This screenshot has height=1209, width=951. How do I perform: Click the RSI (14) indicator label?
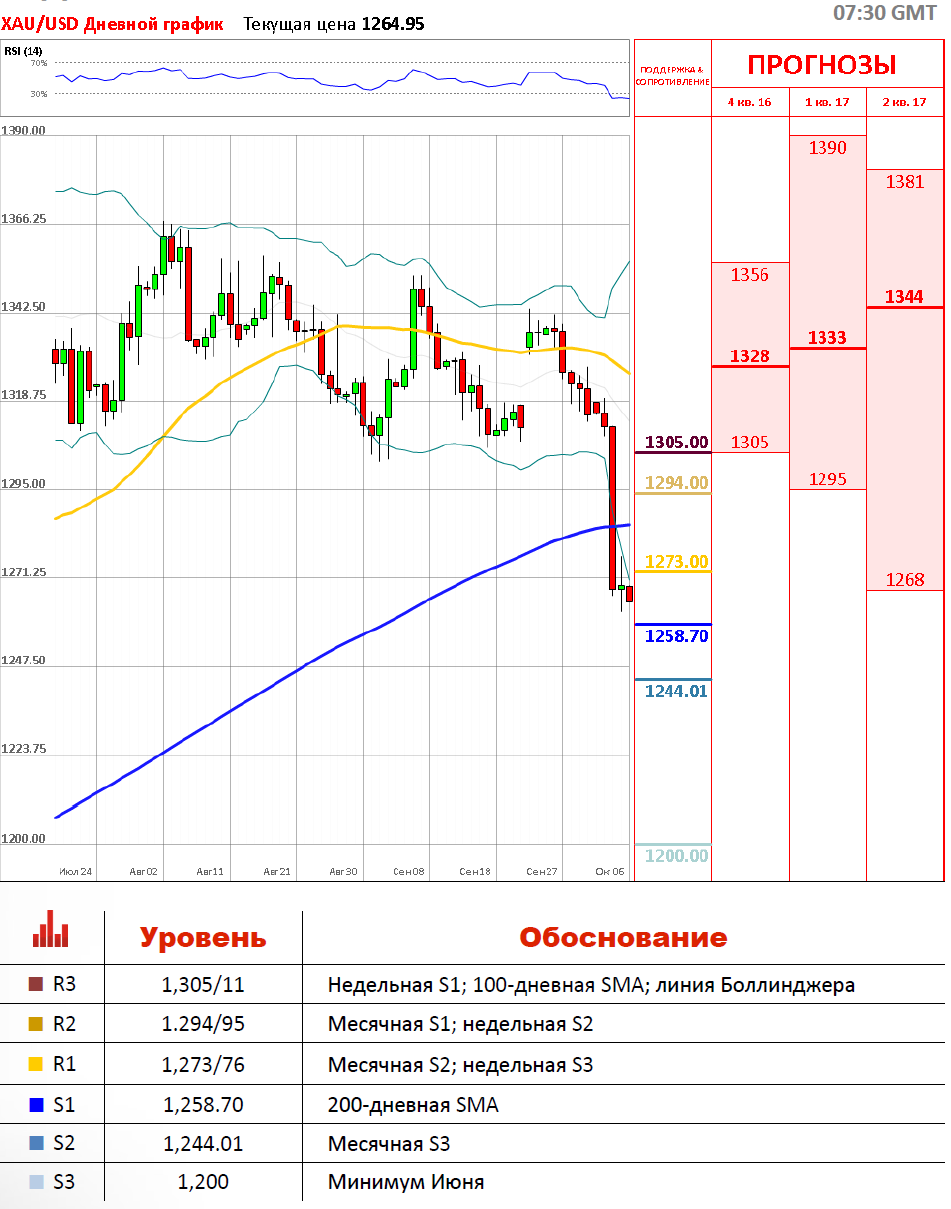[23, 50]
